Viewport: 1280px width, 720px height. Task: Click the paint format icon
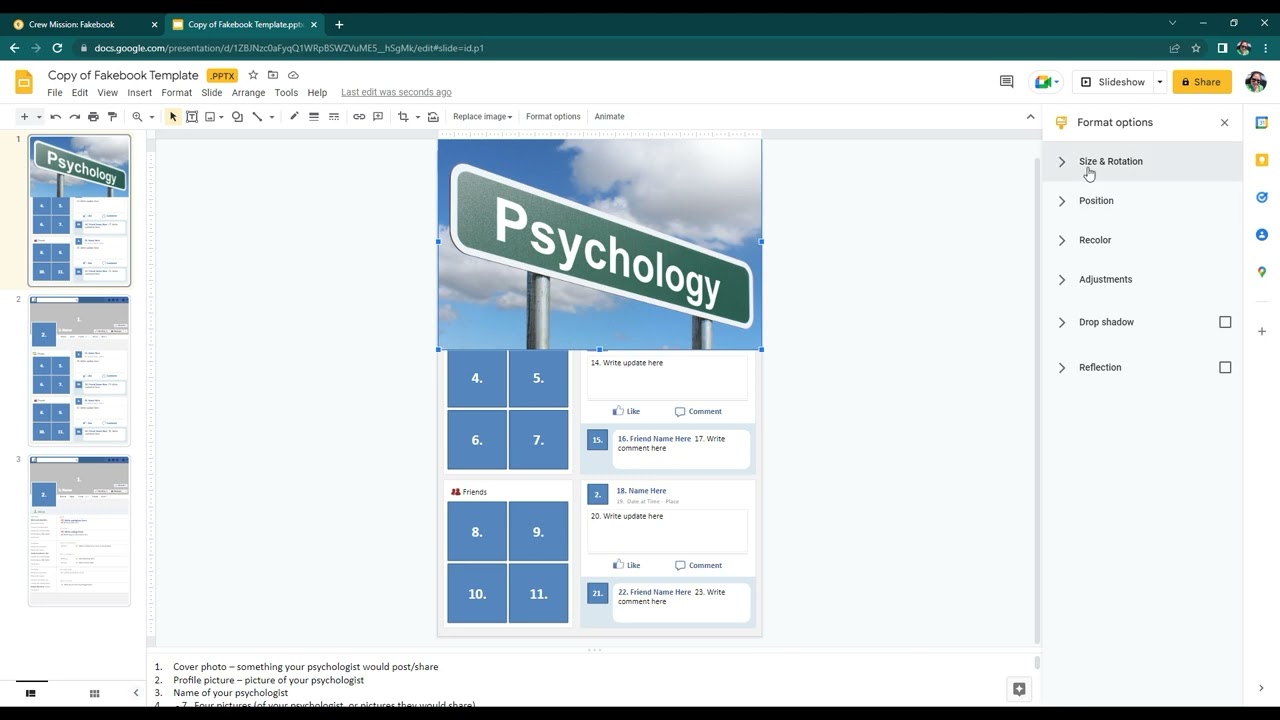tap(112, 117)
